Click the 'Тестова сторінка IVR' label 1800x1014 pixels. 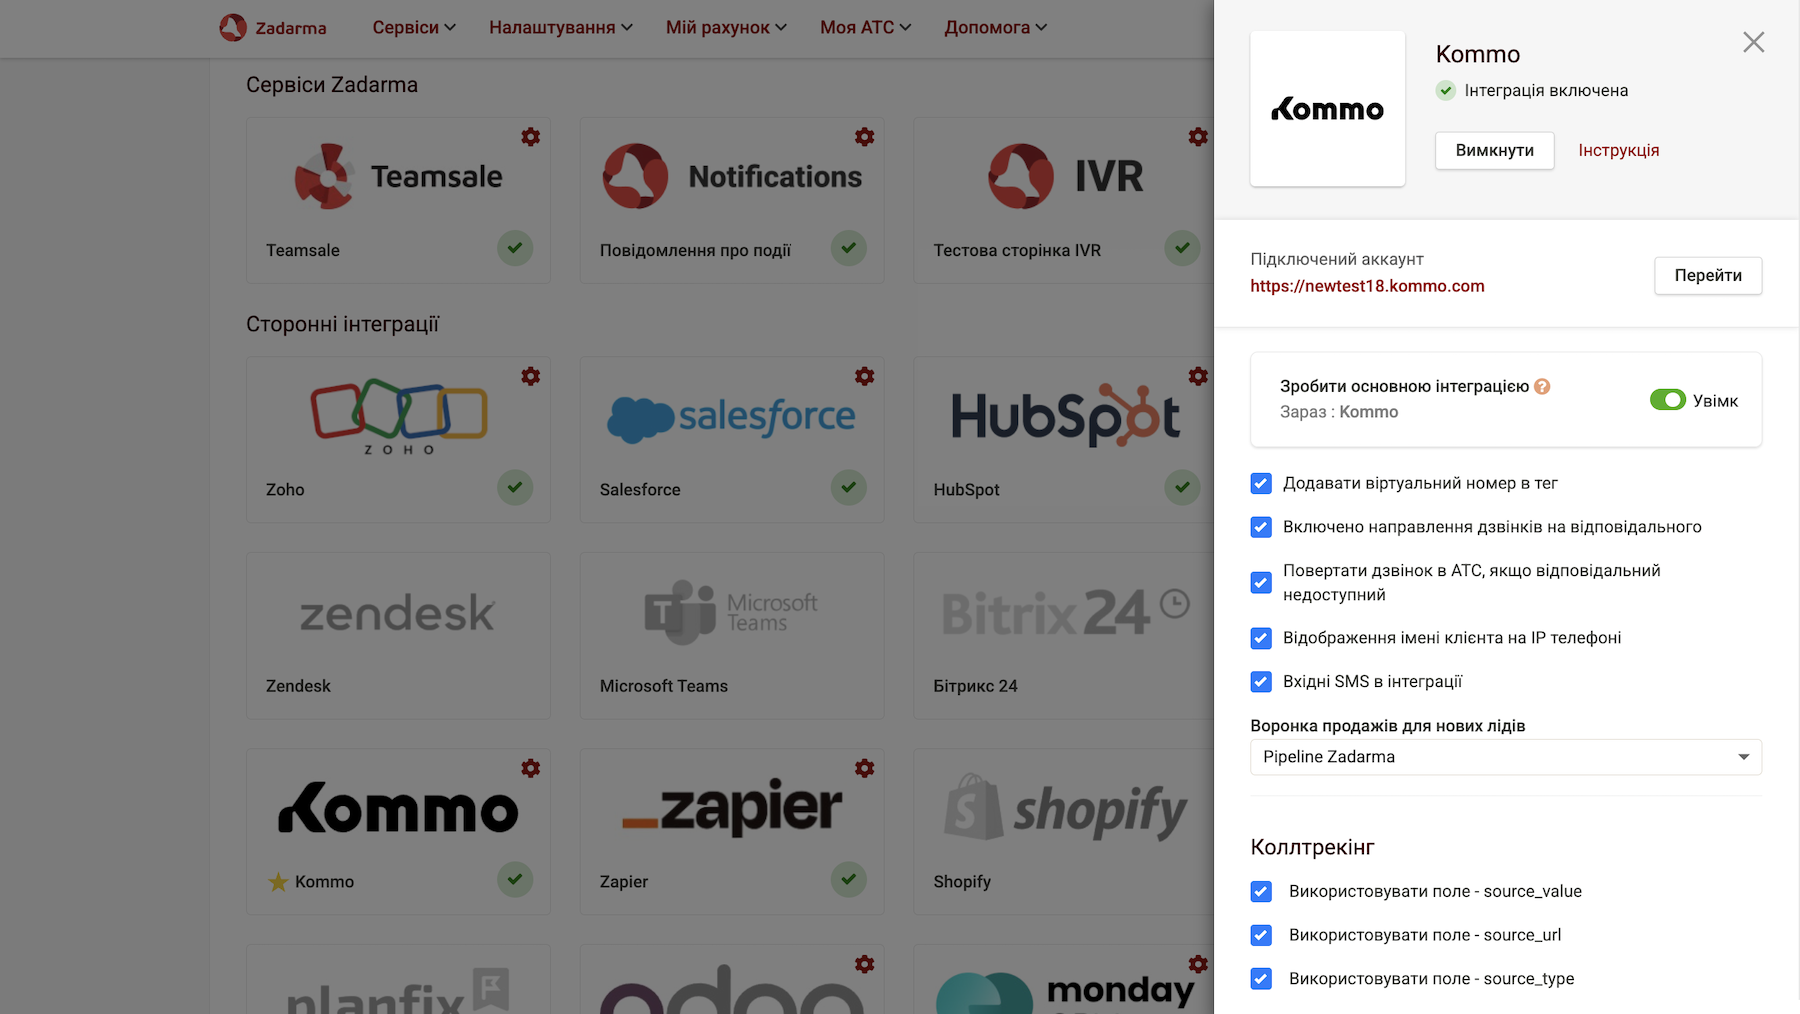[1017, 250]
